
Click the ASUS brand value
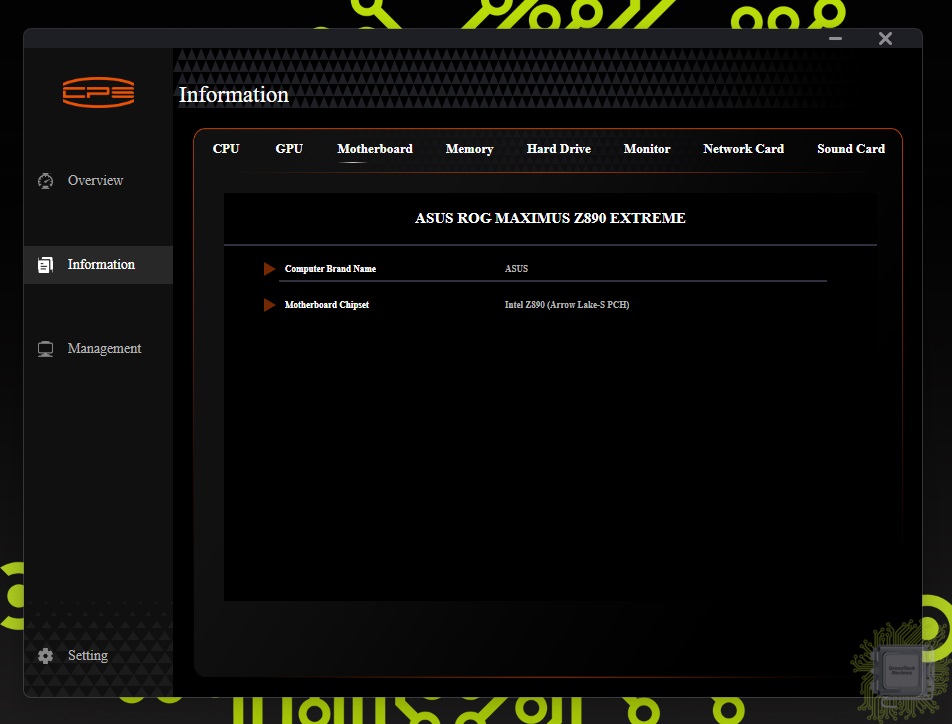pos(516,268)
